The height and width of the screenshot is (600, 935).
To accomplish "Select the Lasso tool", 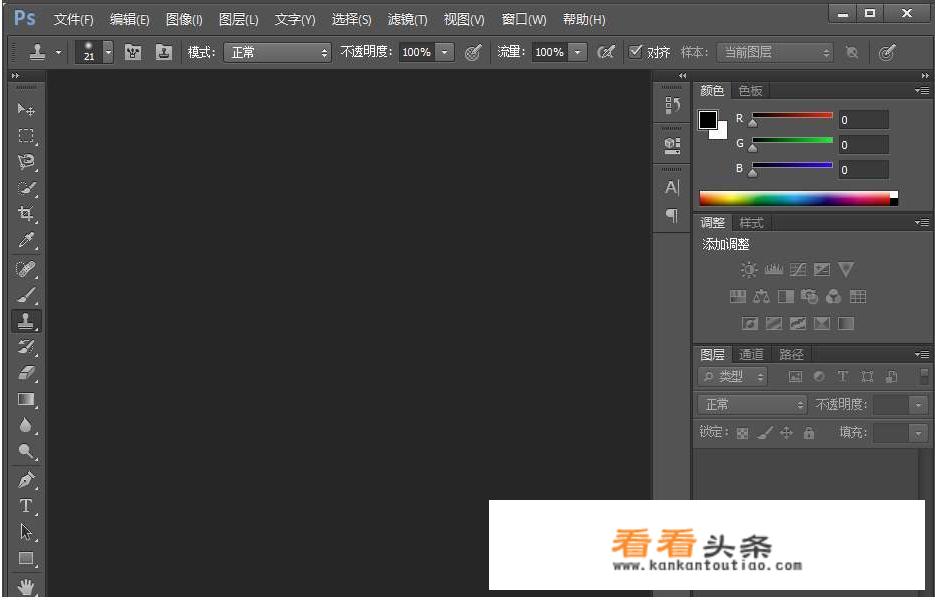I will pyautogui.click(x=26, y=162).
